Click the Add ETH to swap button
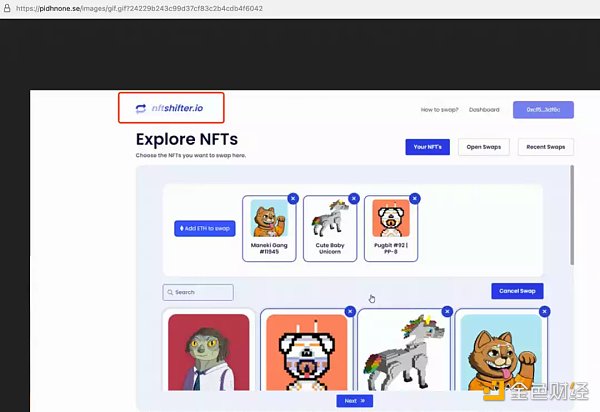 [x=204, y=228]
